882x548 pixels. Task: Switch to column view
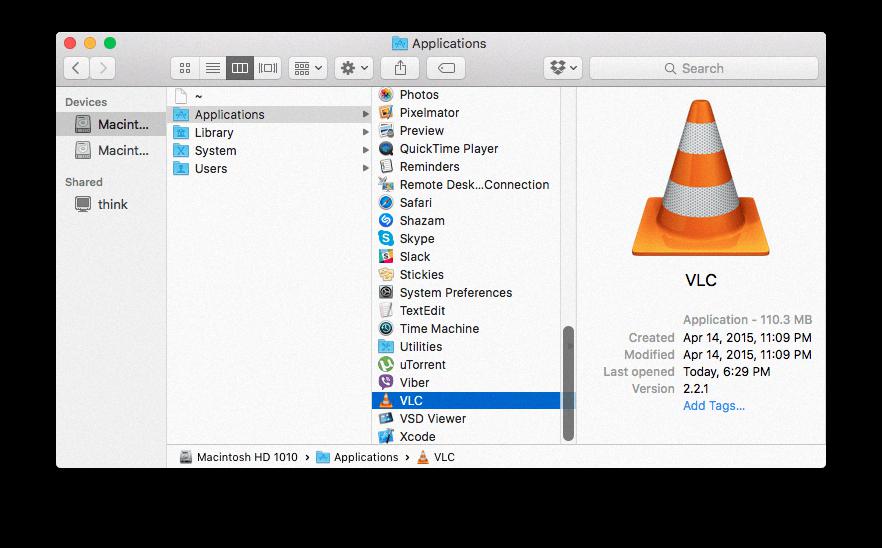(240, 68)
